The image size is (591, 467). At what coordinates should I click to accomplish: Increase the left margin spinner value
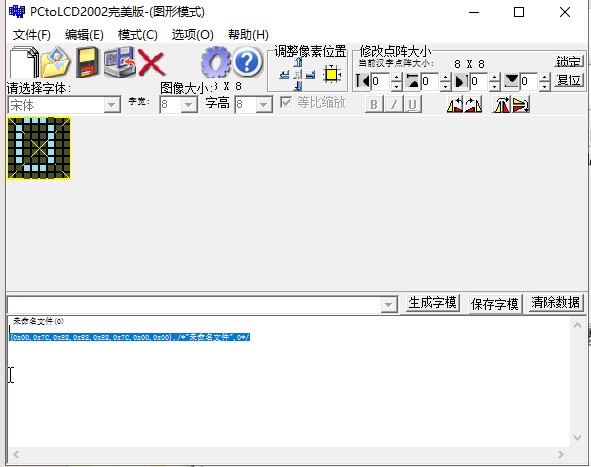[397, 77]
